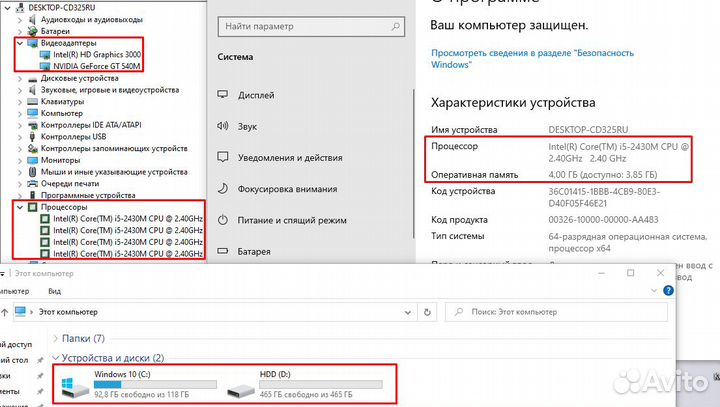Click the Звуковые, игровые и видеоустройства icon
The width and height of the screenshot is (720, 407).
pos(32,90)
